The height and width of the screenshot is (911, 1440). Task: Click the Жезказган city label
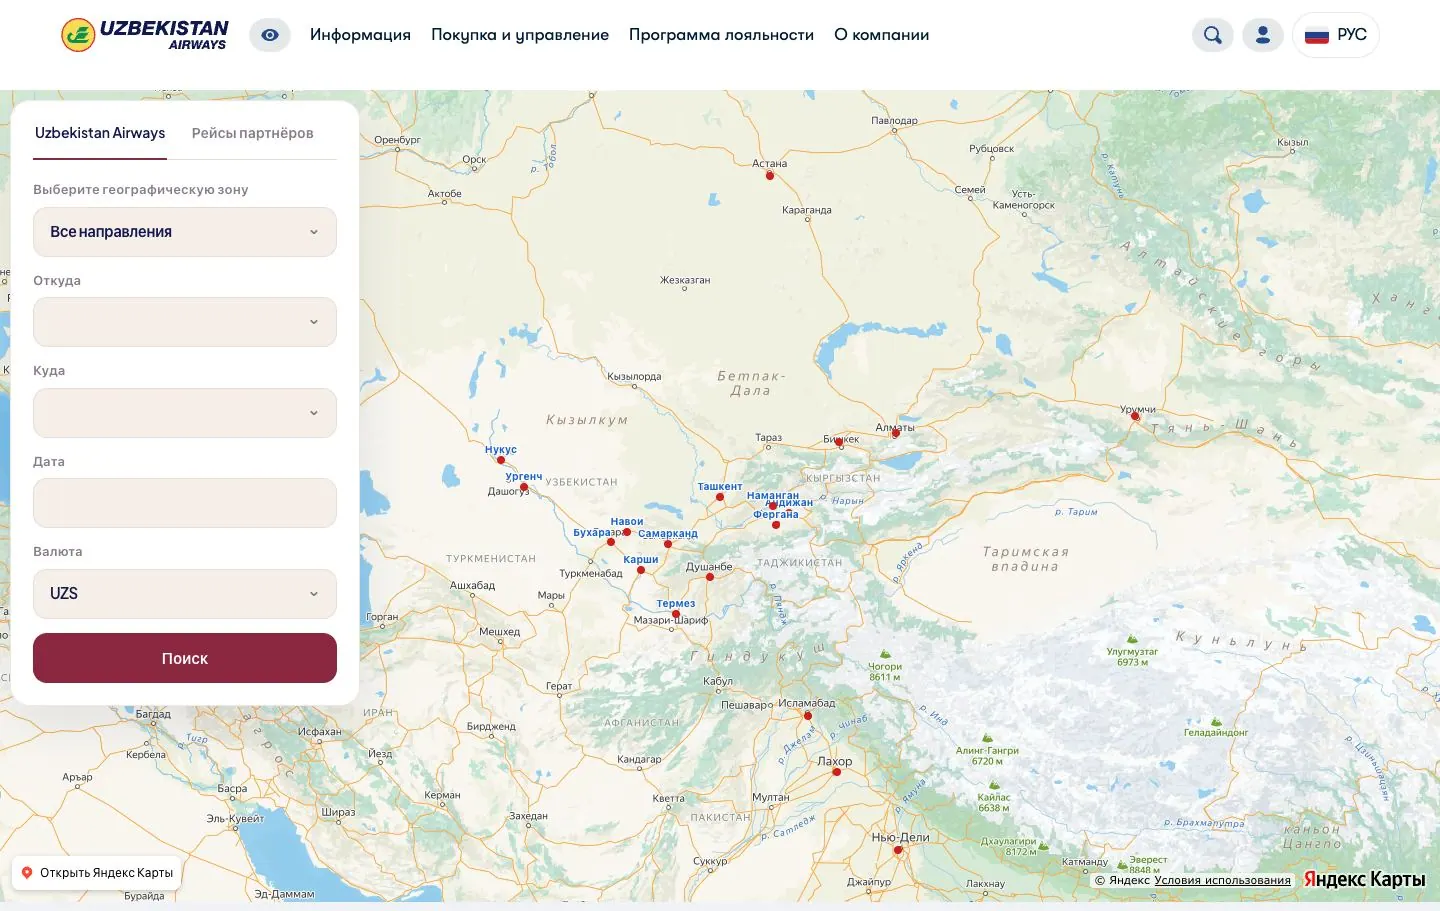pyautogui.click(x=685, y=280)
